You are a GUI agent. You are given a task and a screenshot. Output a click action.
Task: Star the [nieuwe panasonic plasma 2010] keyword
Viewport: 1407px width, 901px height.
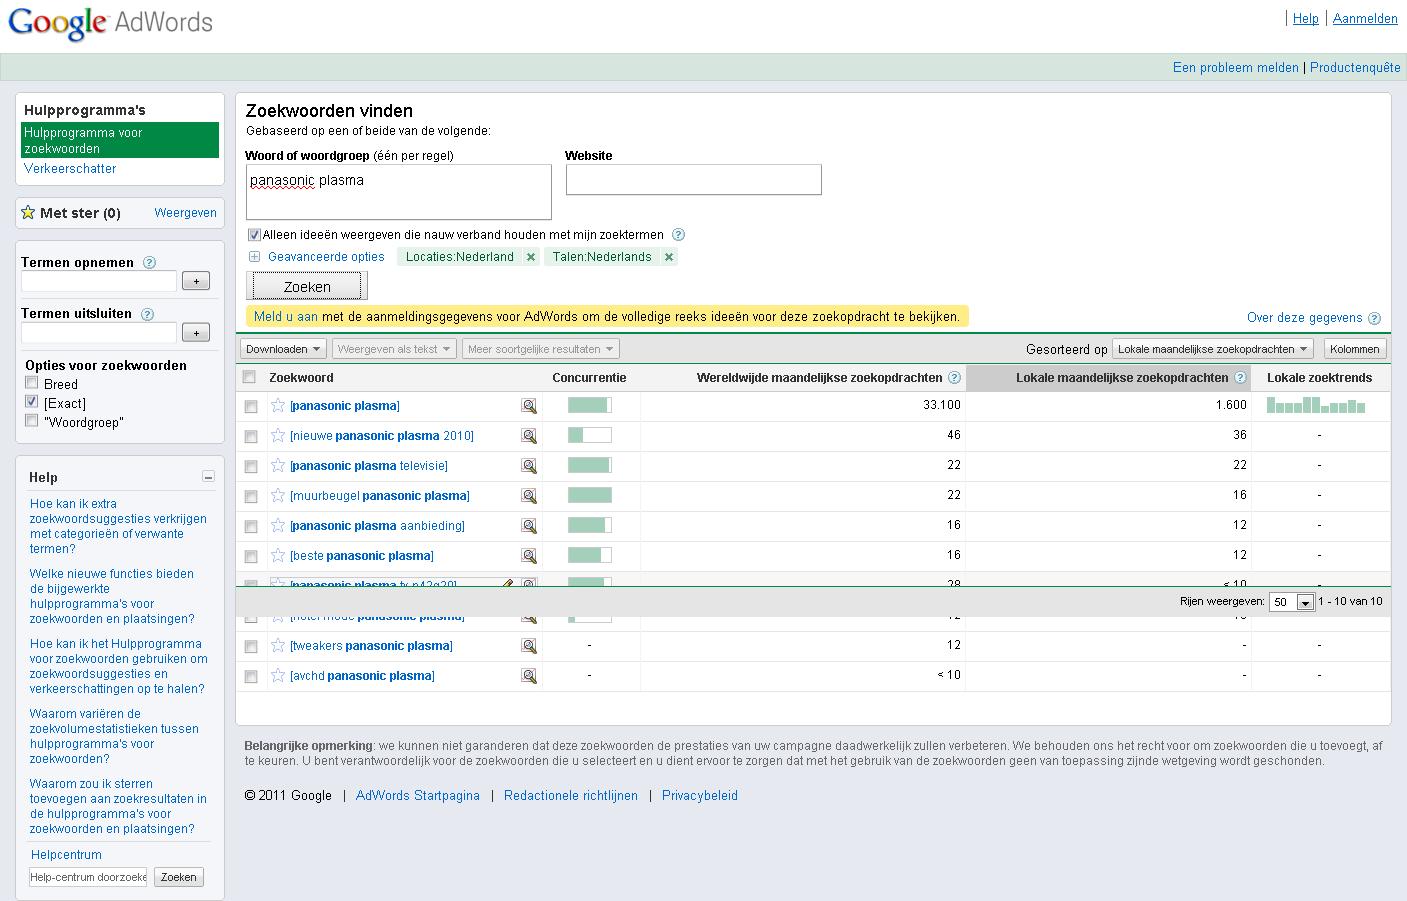(278, 436)
